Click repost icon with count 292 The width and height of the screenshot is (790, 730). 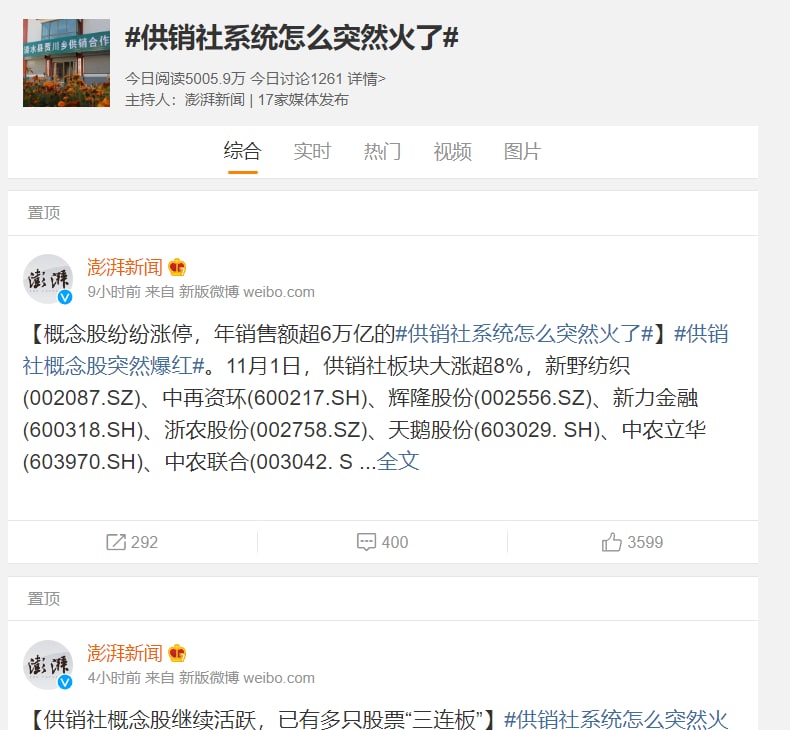pyautogui.click(x=132, y=542)
